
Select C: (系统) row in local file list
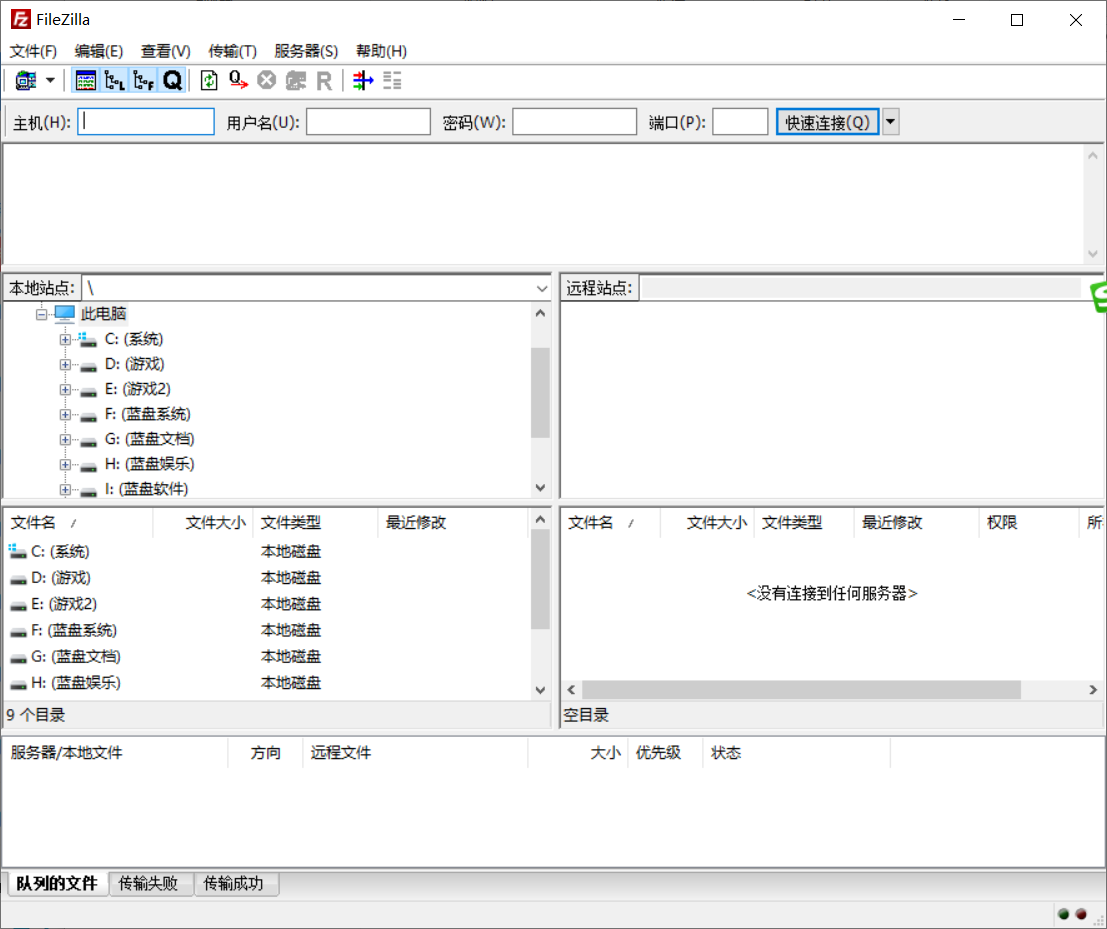coord(265,551)
